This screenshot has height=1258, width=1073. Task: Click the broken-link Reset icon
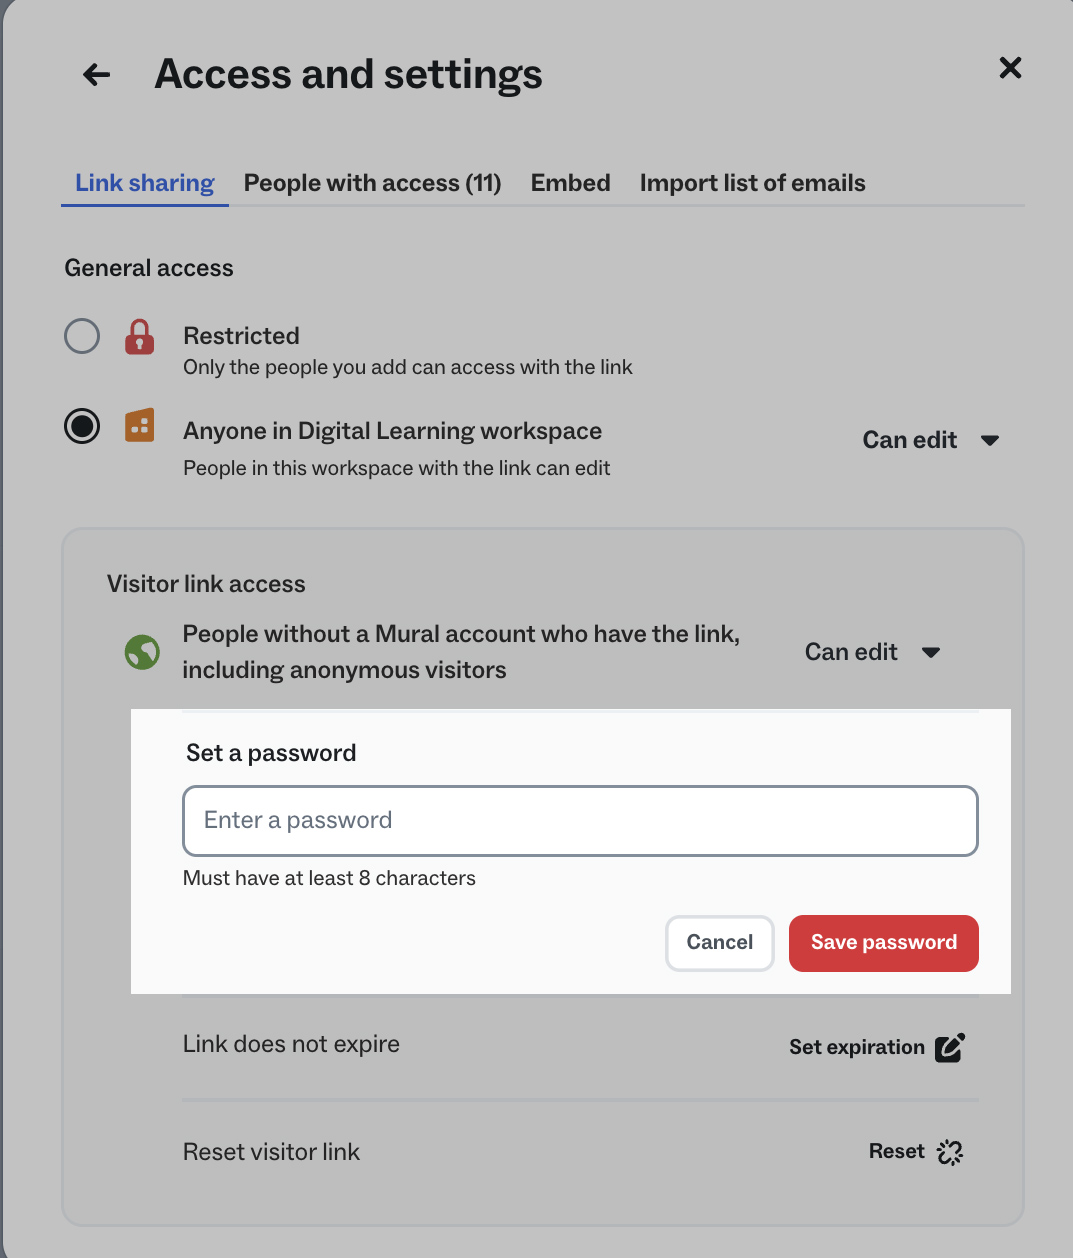point(950,1151)
